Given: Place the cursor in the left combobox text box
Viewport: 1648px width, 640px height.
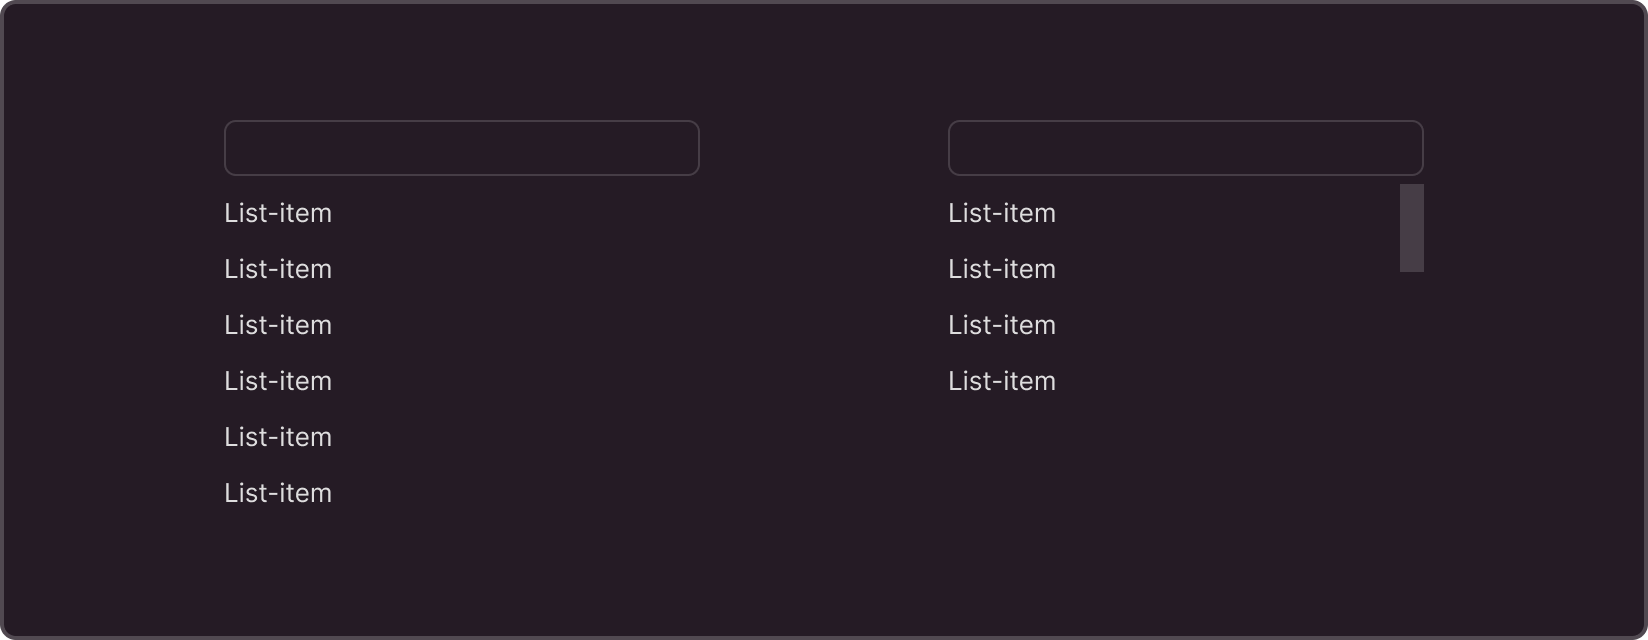Looking at the screenshot, I should point(462,148).
